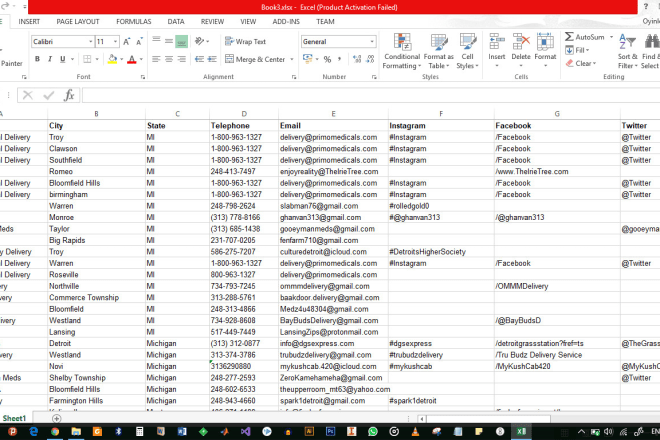The width and height of the screenshot is (660, 440).
Task: Select the Sheet1 tab
Action: [14, 418]
